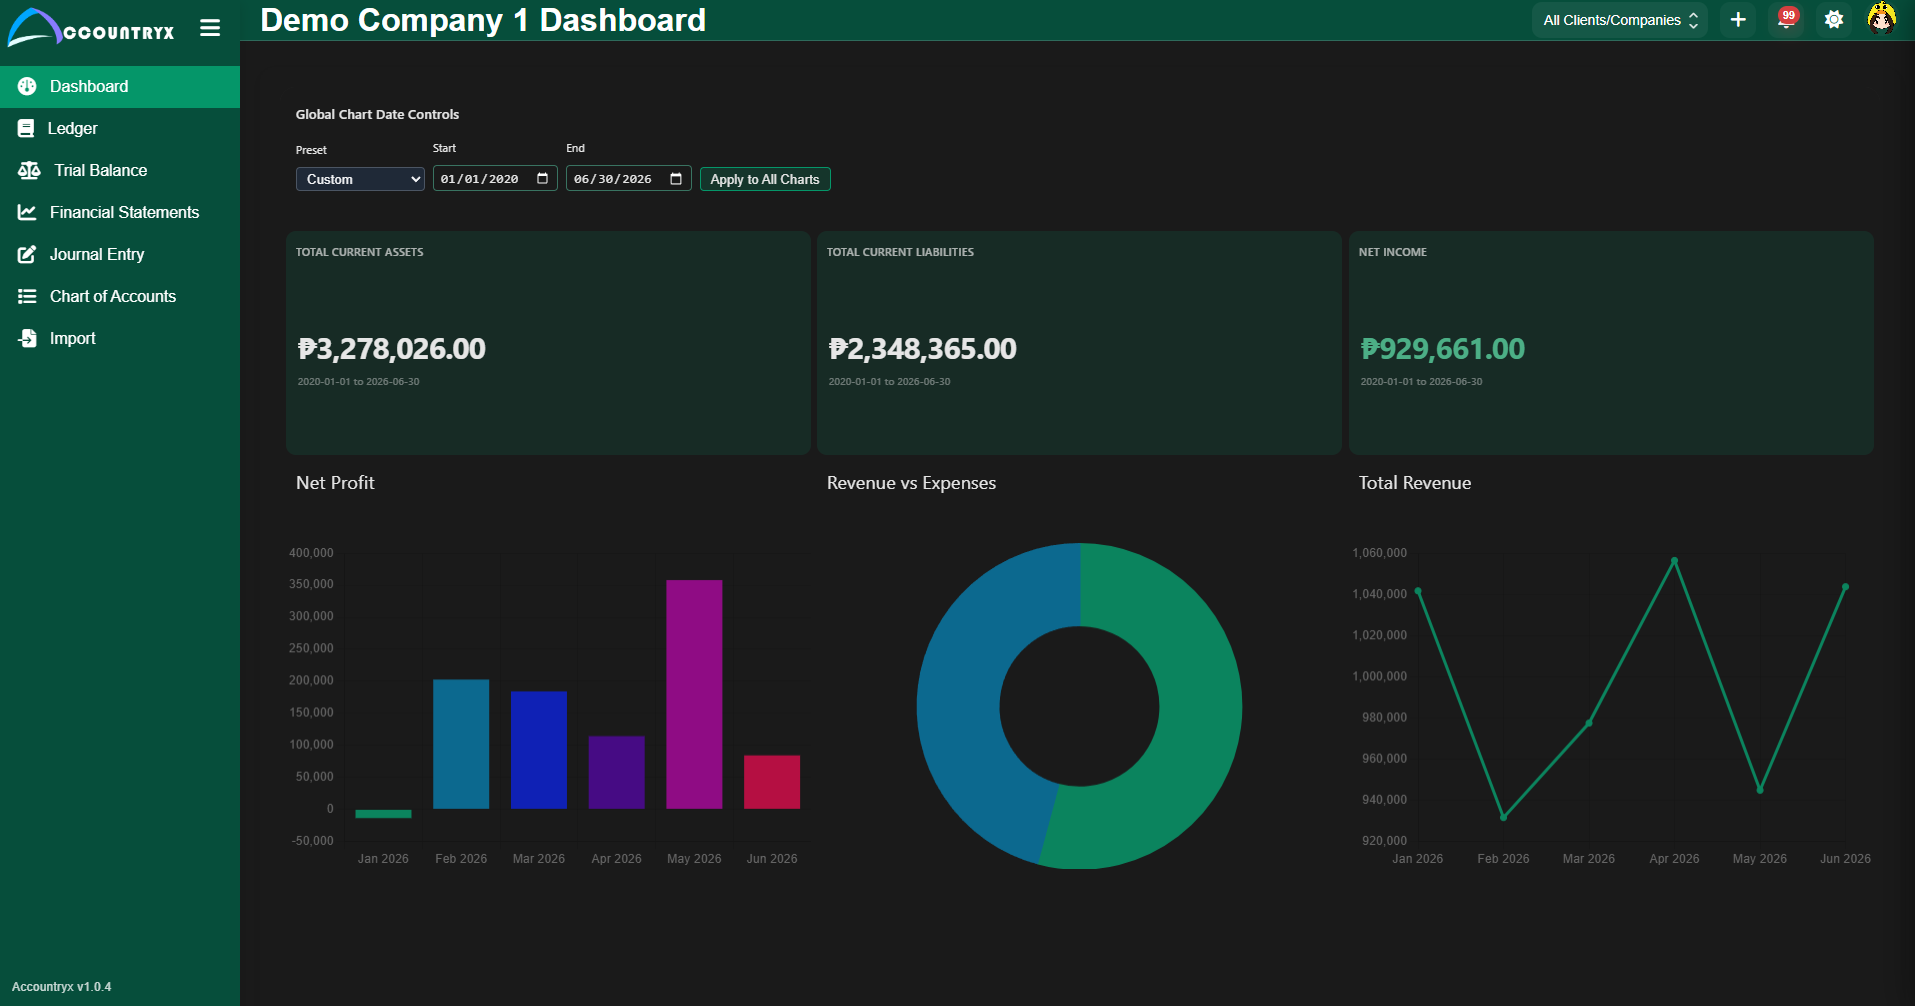The width and height of the screenshot is (1915, 1006).
Task: Go to Dashboard in the sidebar
Action: (x=120, y=87)
